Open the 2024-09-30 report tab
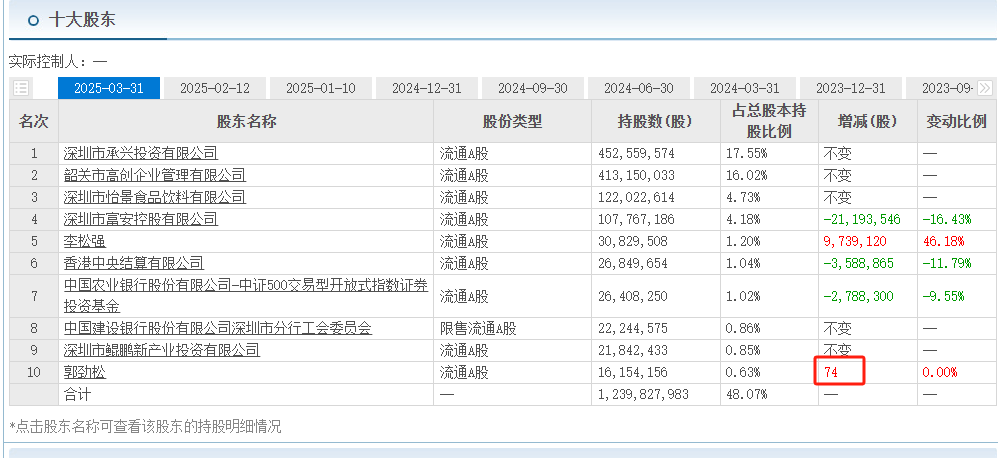Screen dimensions: 998x458 point(533,88)
